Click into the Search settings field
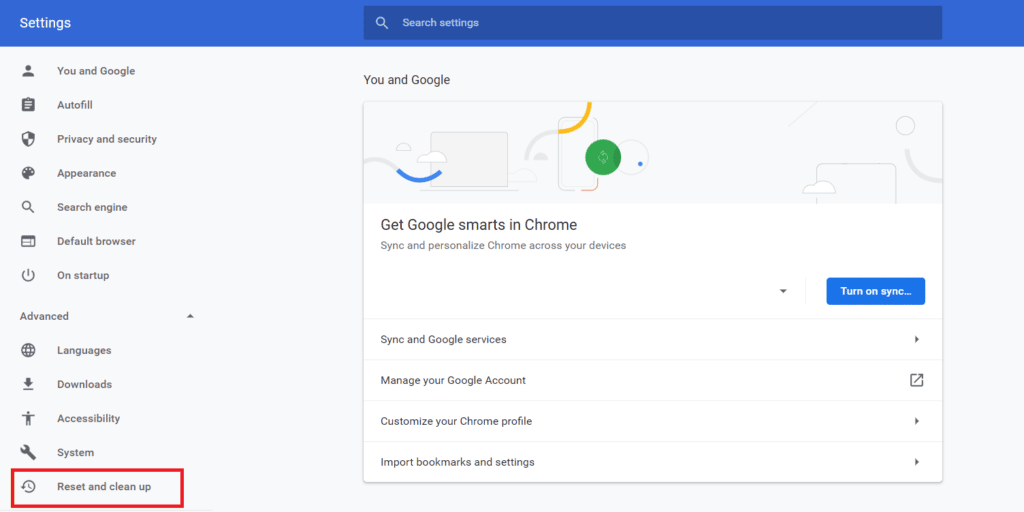The height and width of the screenshot is (512, 1024). click(652, 23)
